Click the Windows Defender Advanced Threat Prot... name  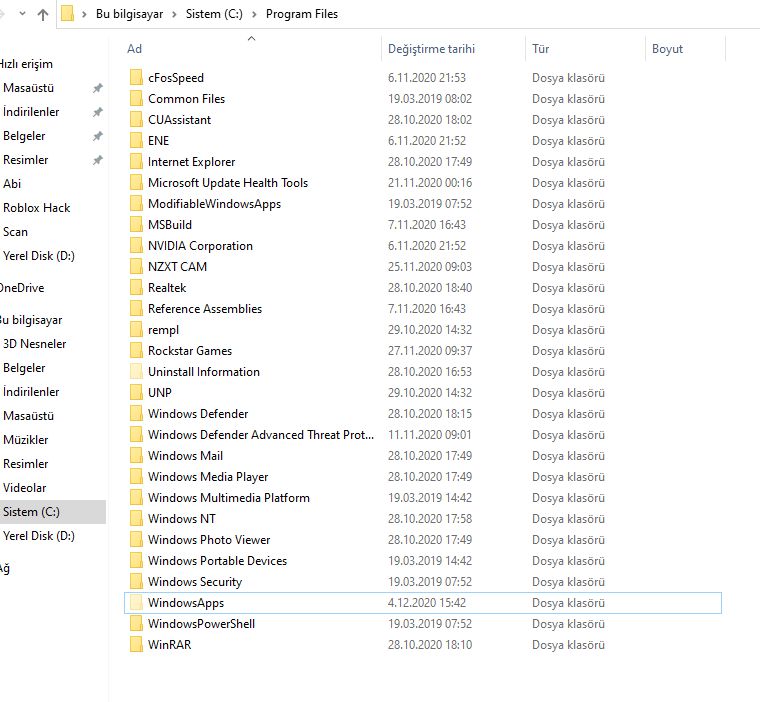[x=261, y=435]
